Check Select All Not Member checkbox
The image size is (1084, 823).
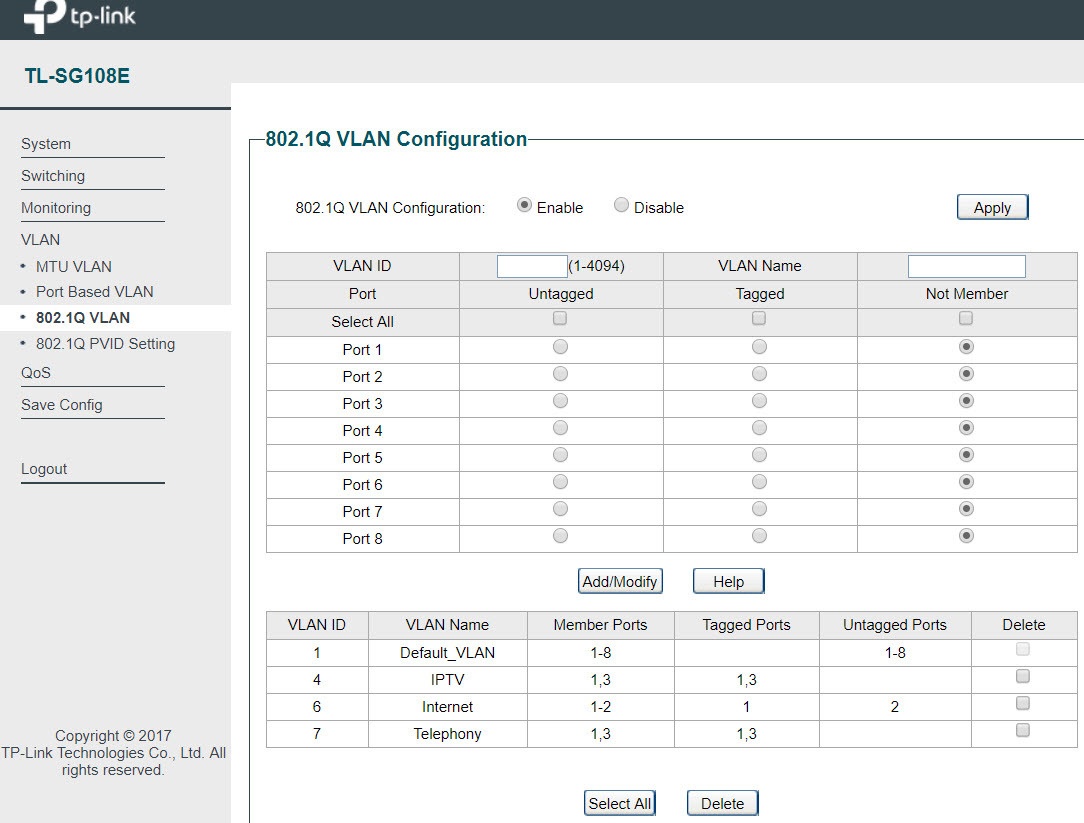click(x=966, y=318)
